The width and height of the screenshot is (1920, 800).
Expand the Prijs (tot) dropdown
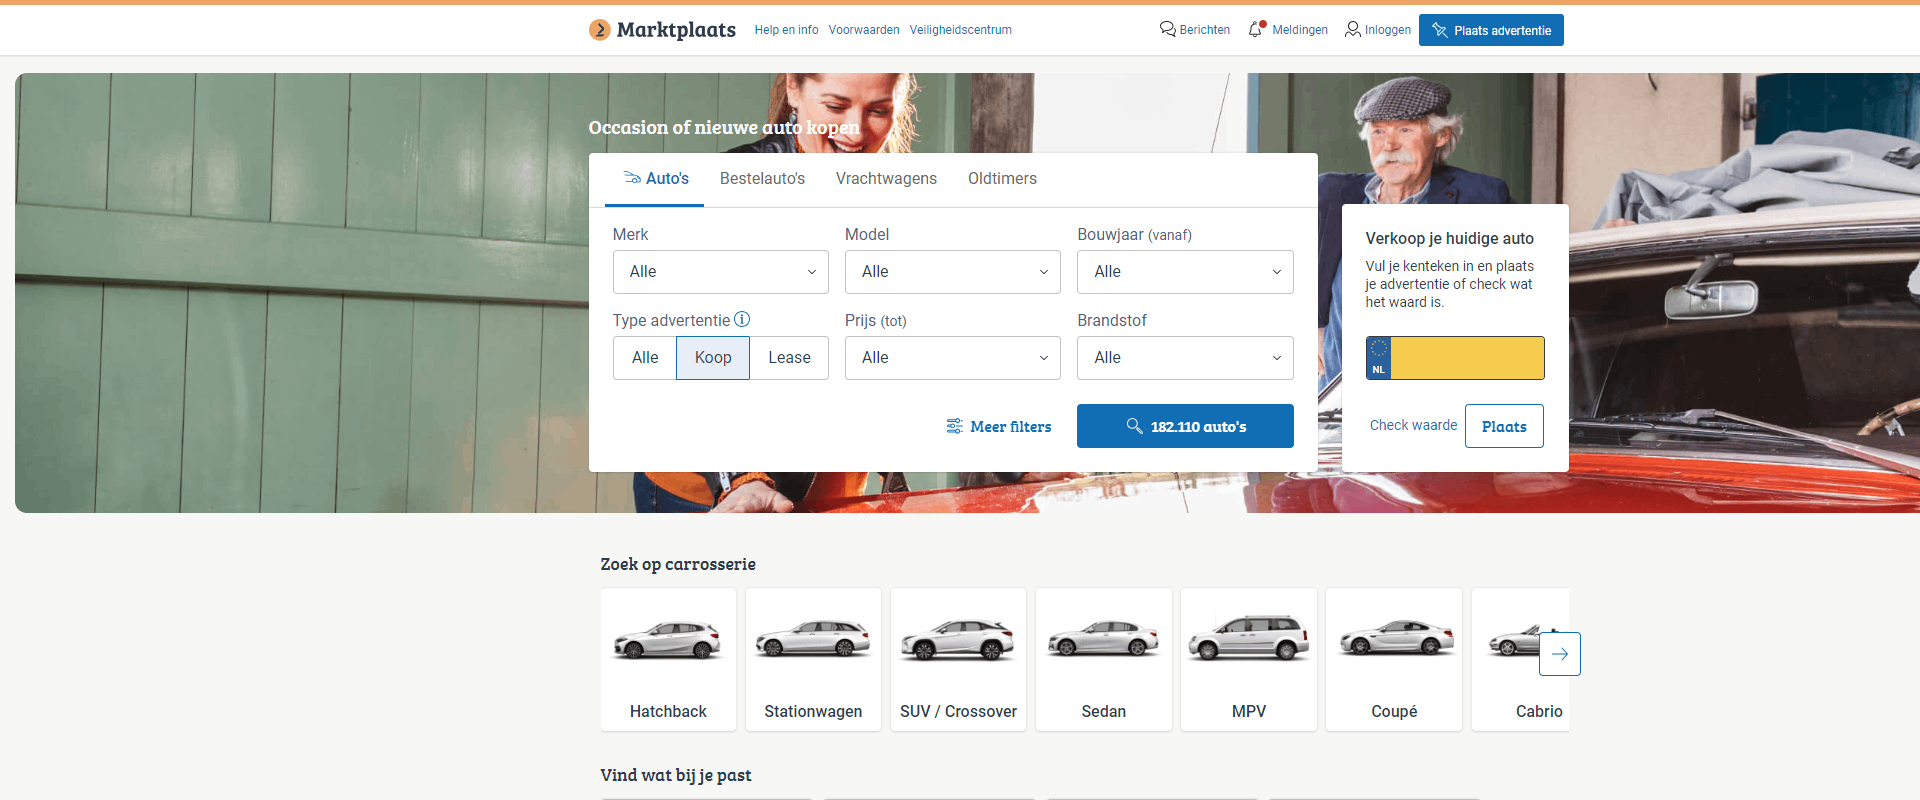[x=953, y=358]
